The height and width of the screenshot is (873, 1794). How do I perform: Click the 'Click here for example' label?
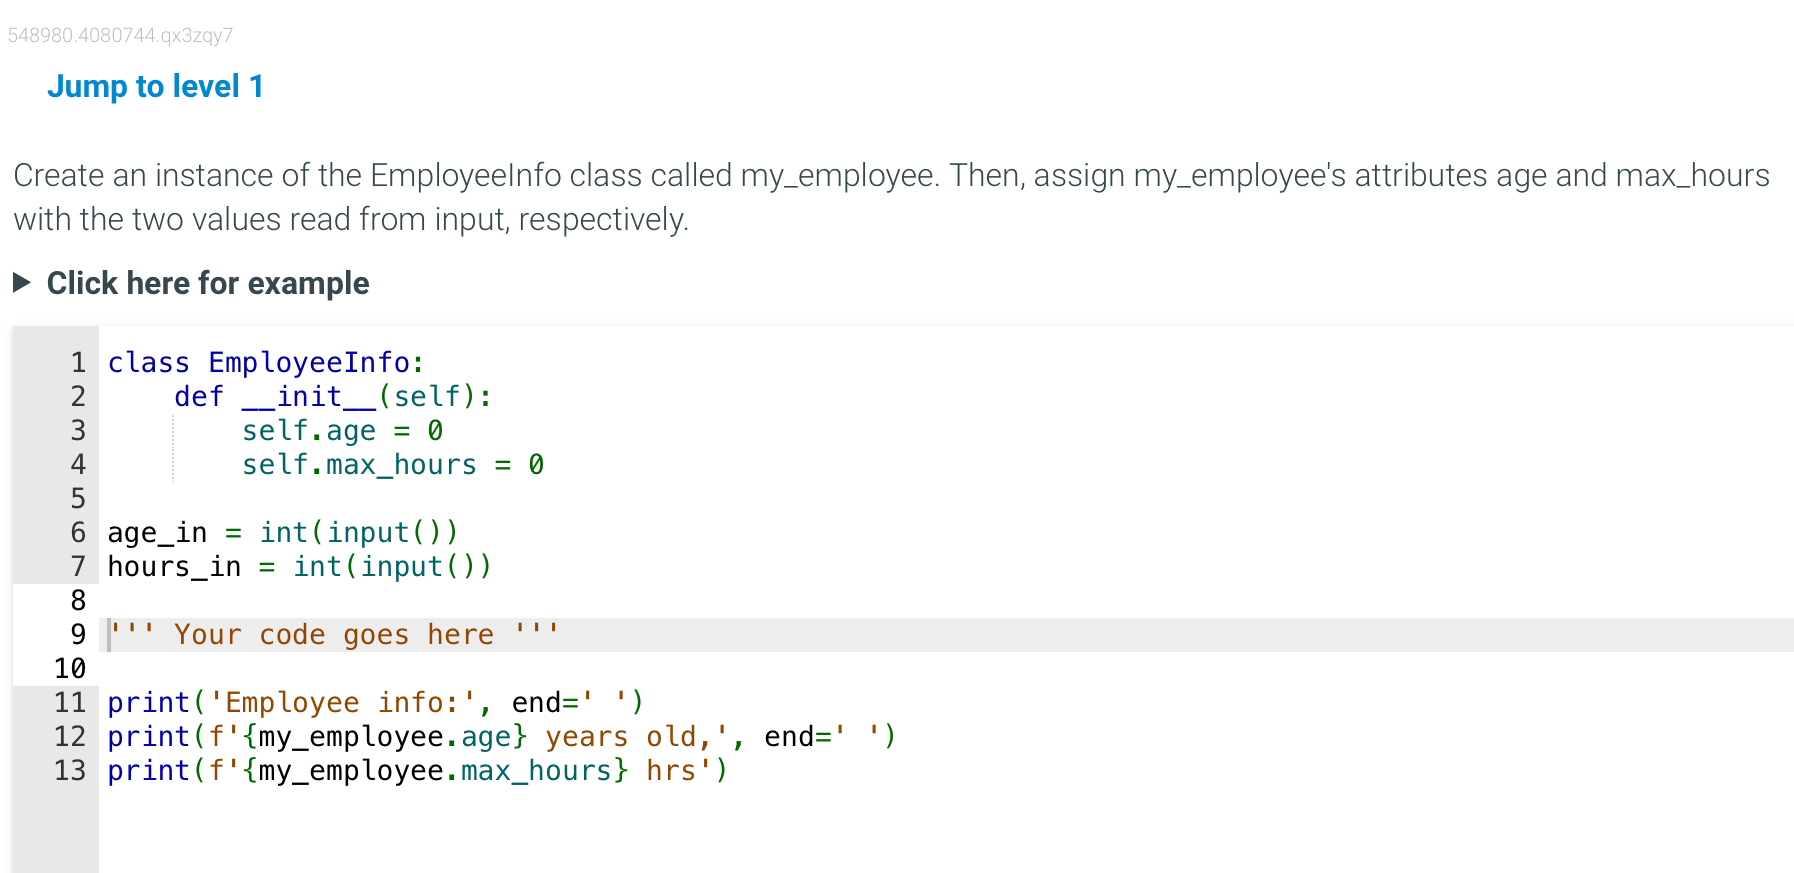[208, 283]
